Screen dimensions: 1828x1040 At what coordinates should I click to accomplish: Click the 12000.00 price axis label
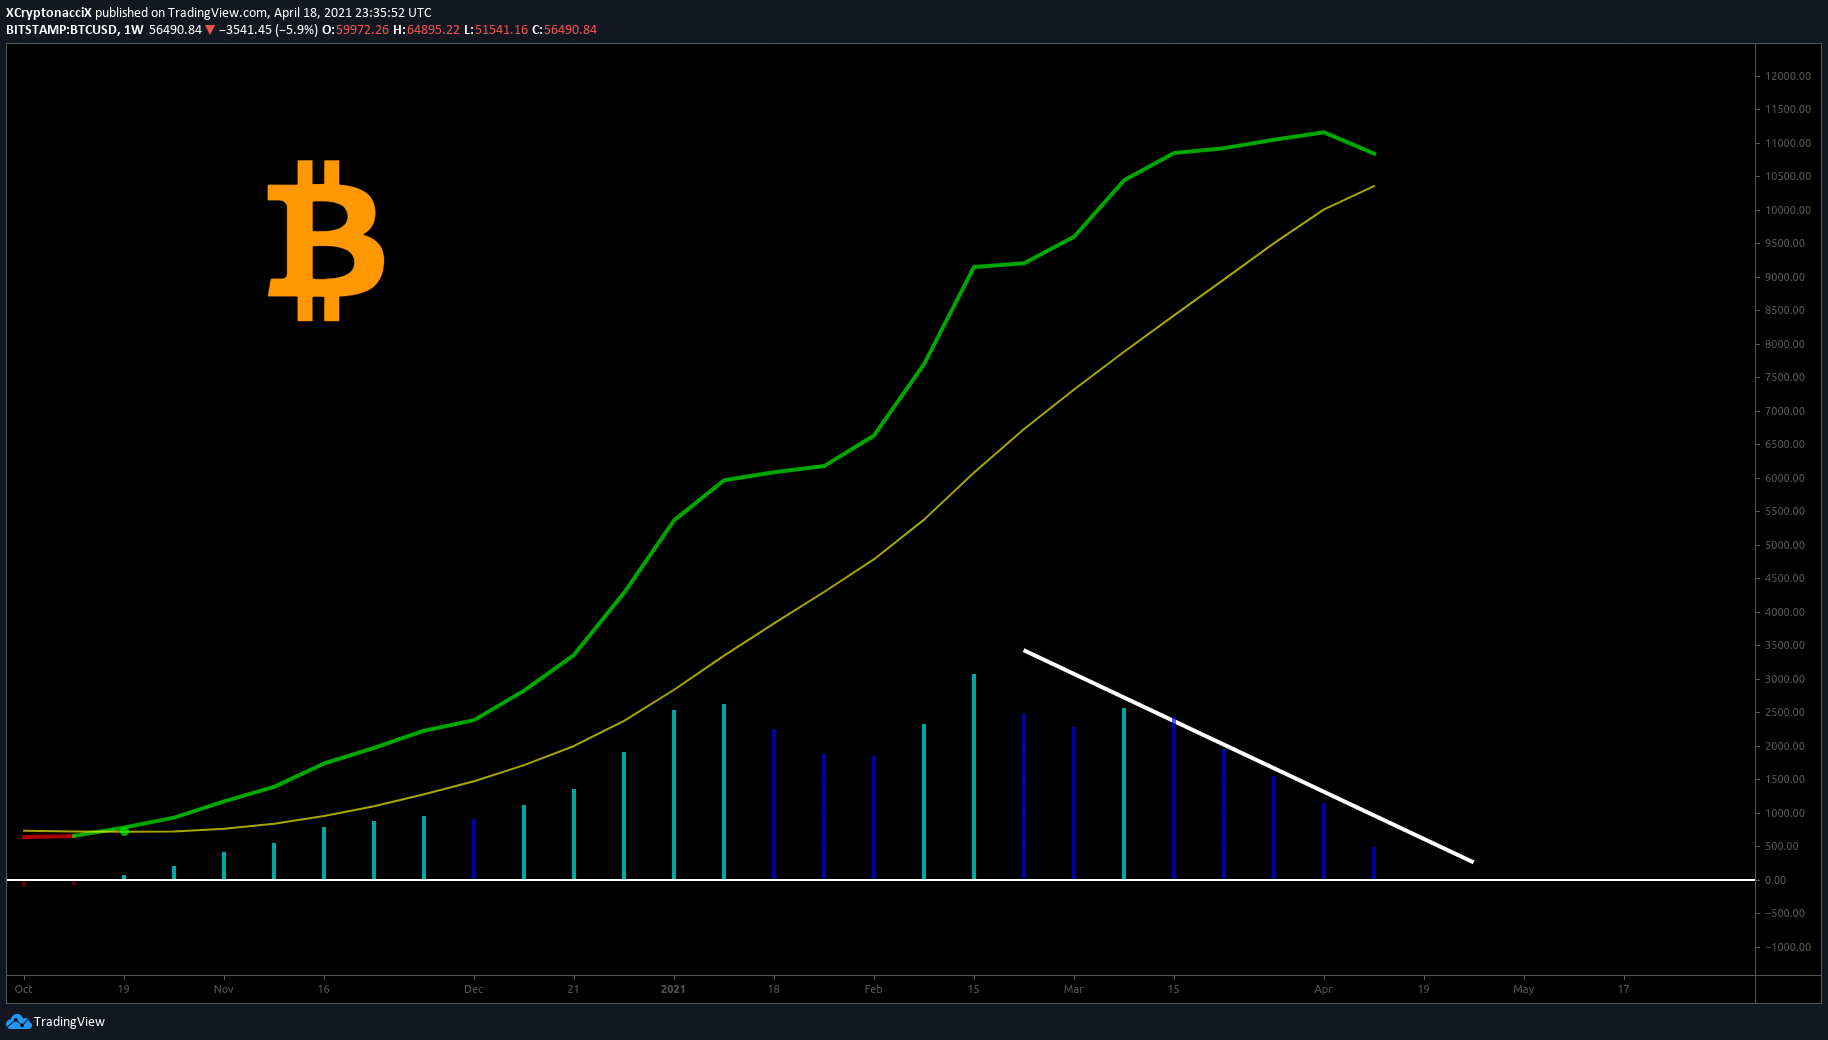(x=1788, y=76)
